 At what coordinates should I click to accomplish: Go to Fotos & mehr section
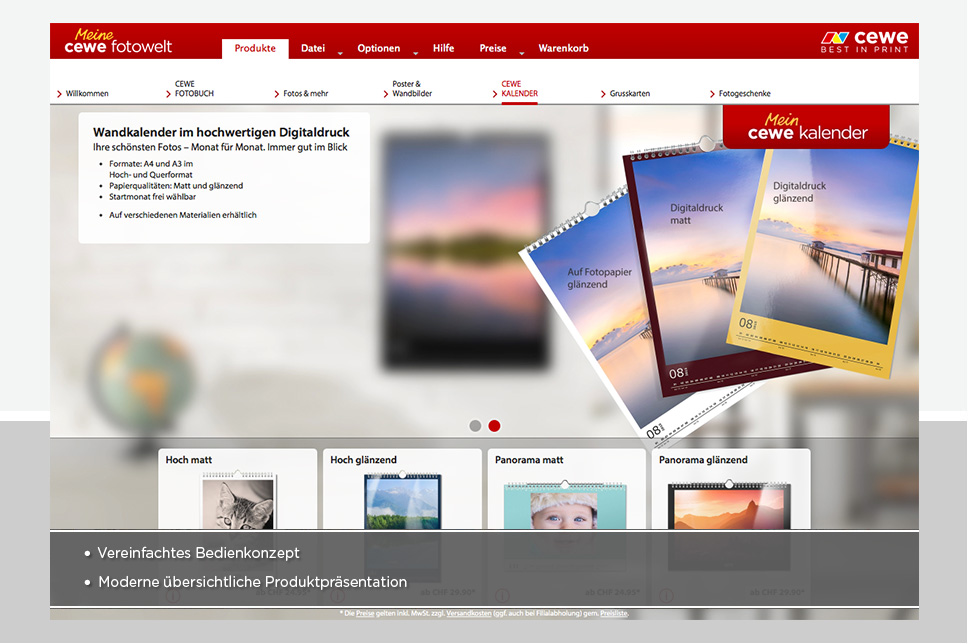coord(301,94)
